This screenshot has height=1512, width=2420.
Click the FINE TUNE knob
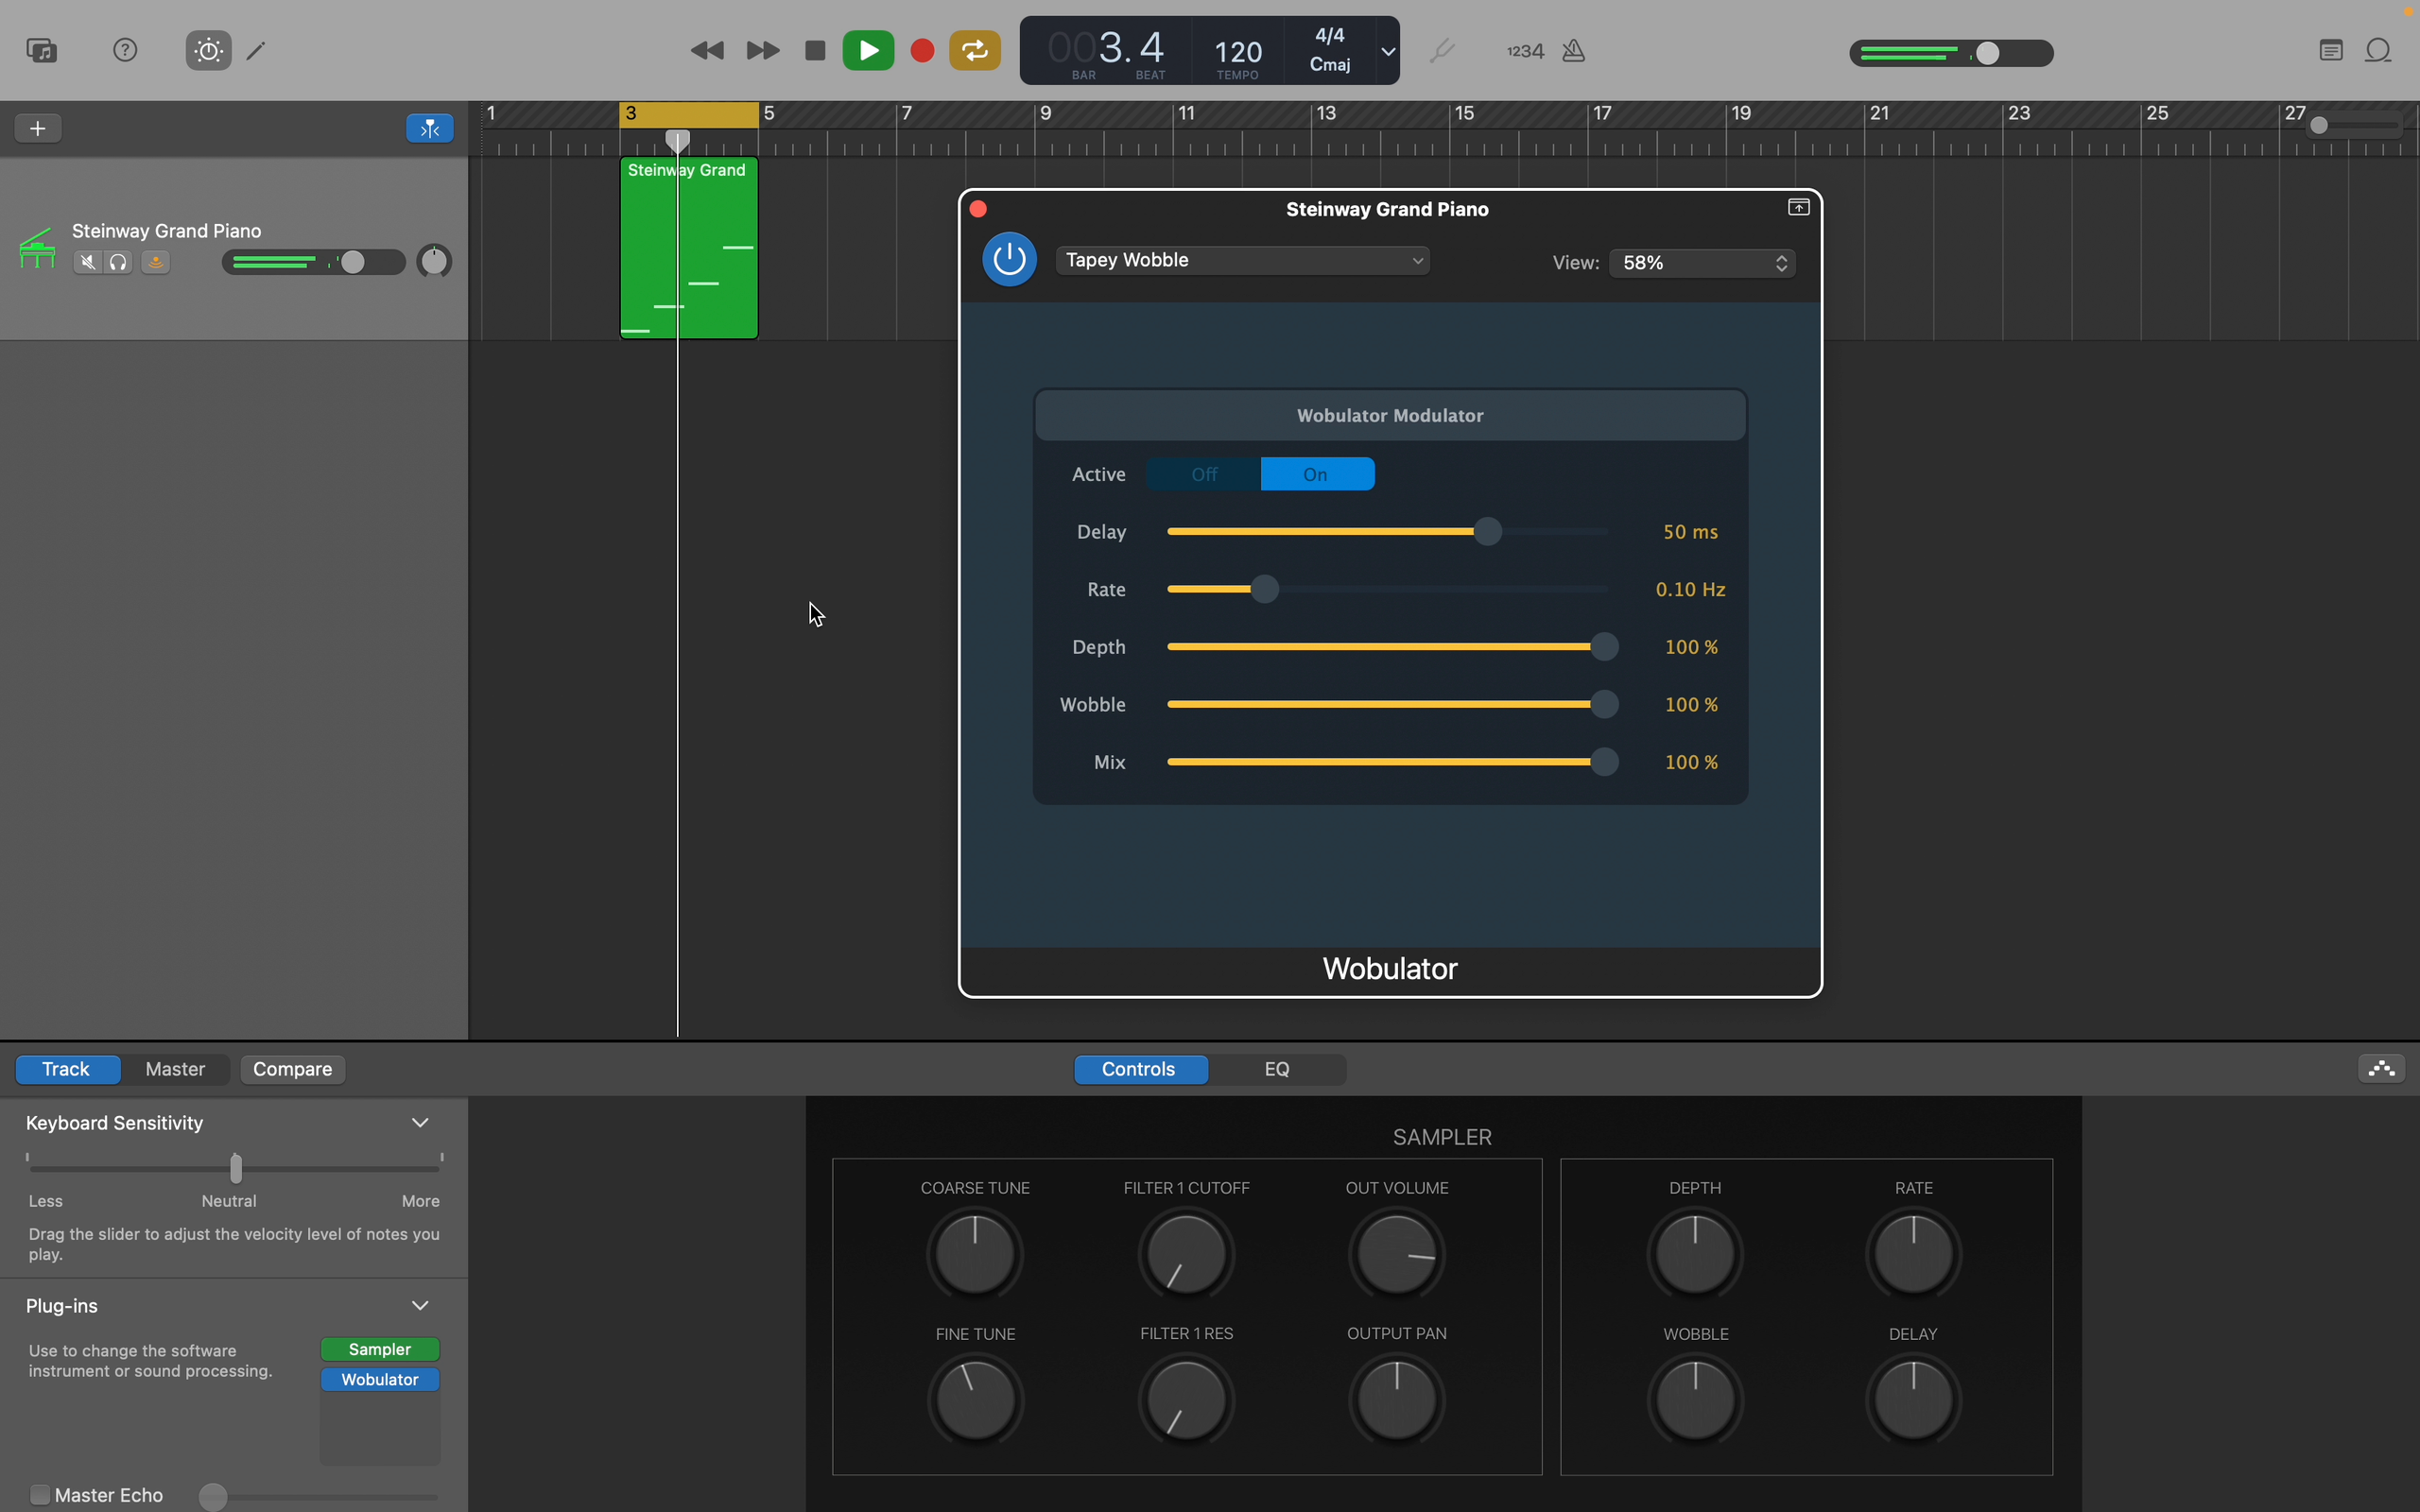tap(975, 1399)
